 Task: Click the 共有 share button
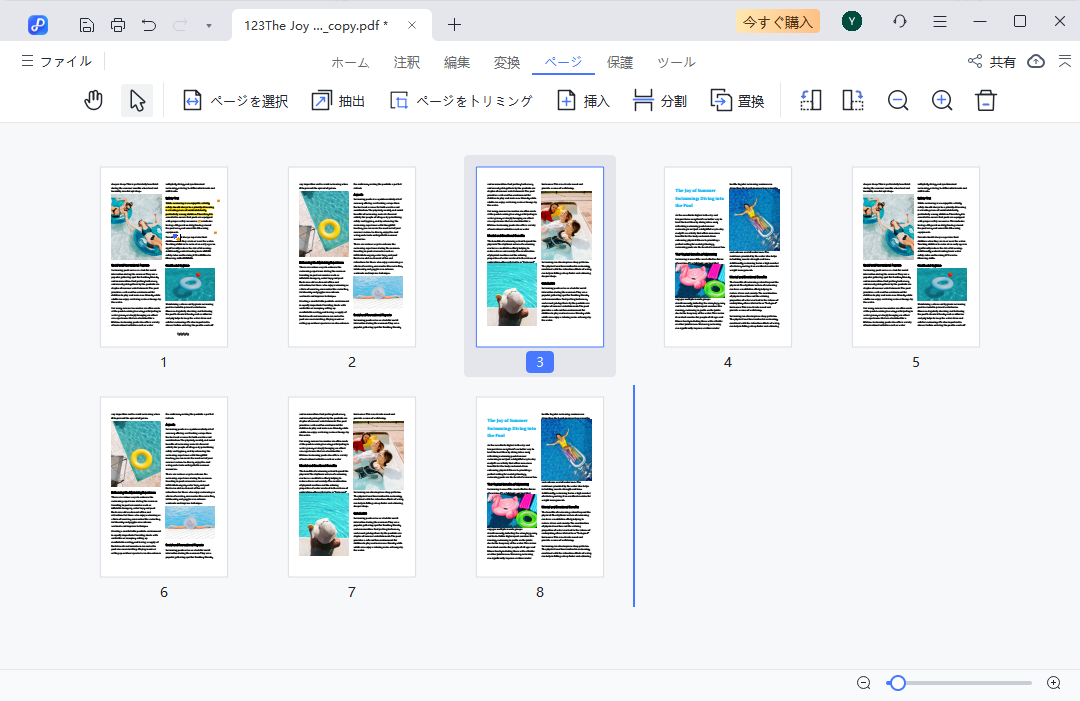[992, 62]
